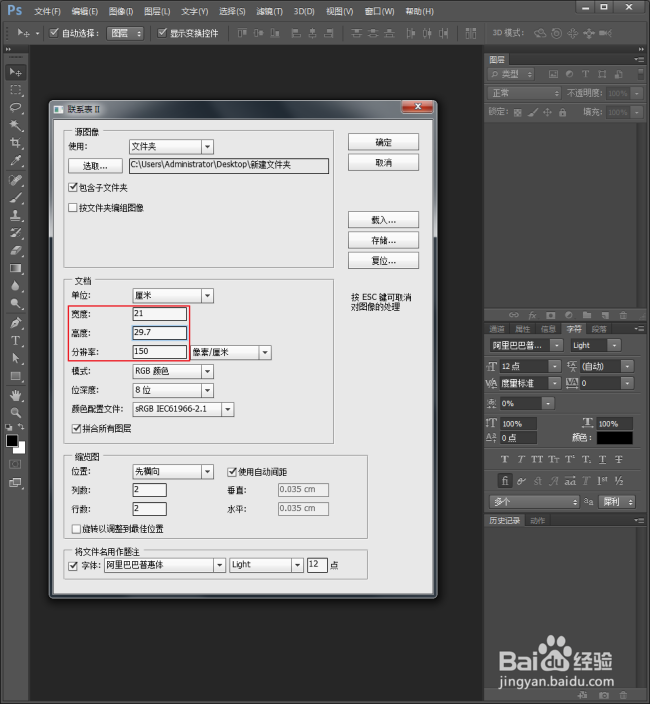Toggle 使用自动间距 checkbox

(232, 471)
